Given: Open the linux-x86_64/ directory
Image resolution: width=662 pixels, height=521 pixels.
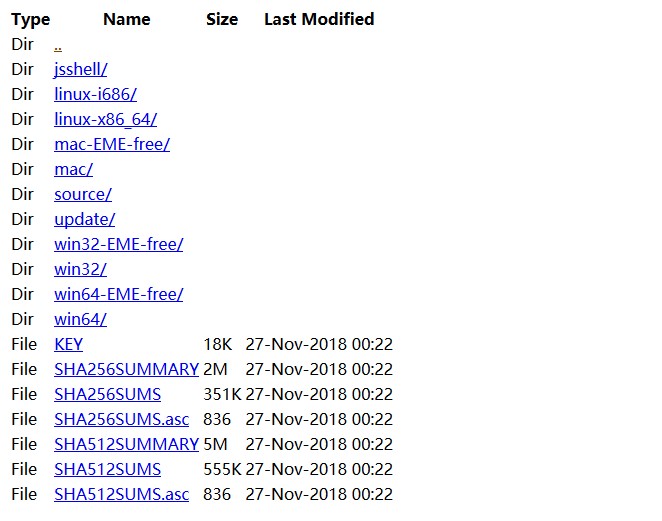Looking at the screenshot, I should (x=105, y=119).
